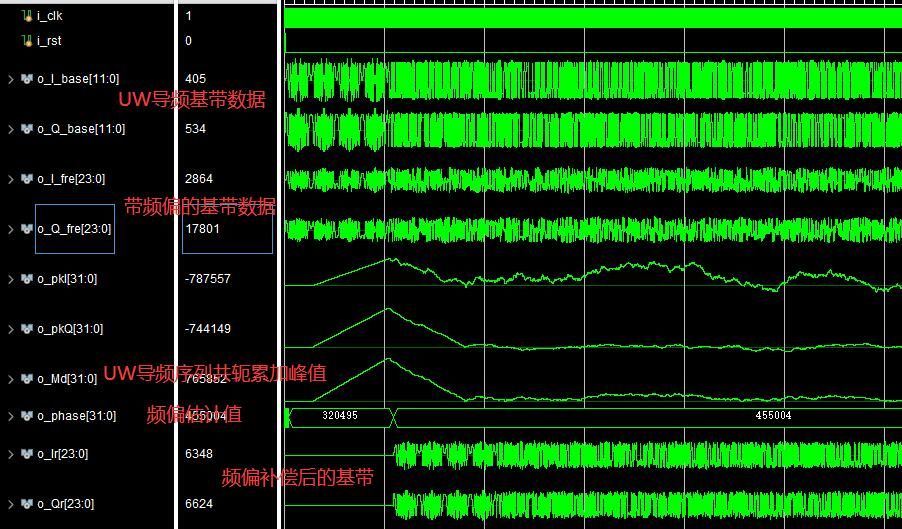Expand the o_I_base[11:0] bus
The image size is (902, 529).
tap(10, 79)
